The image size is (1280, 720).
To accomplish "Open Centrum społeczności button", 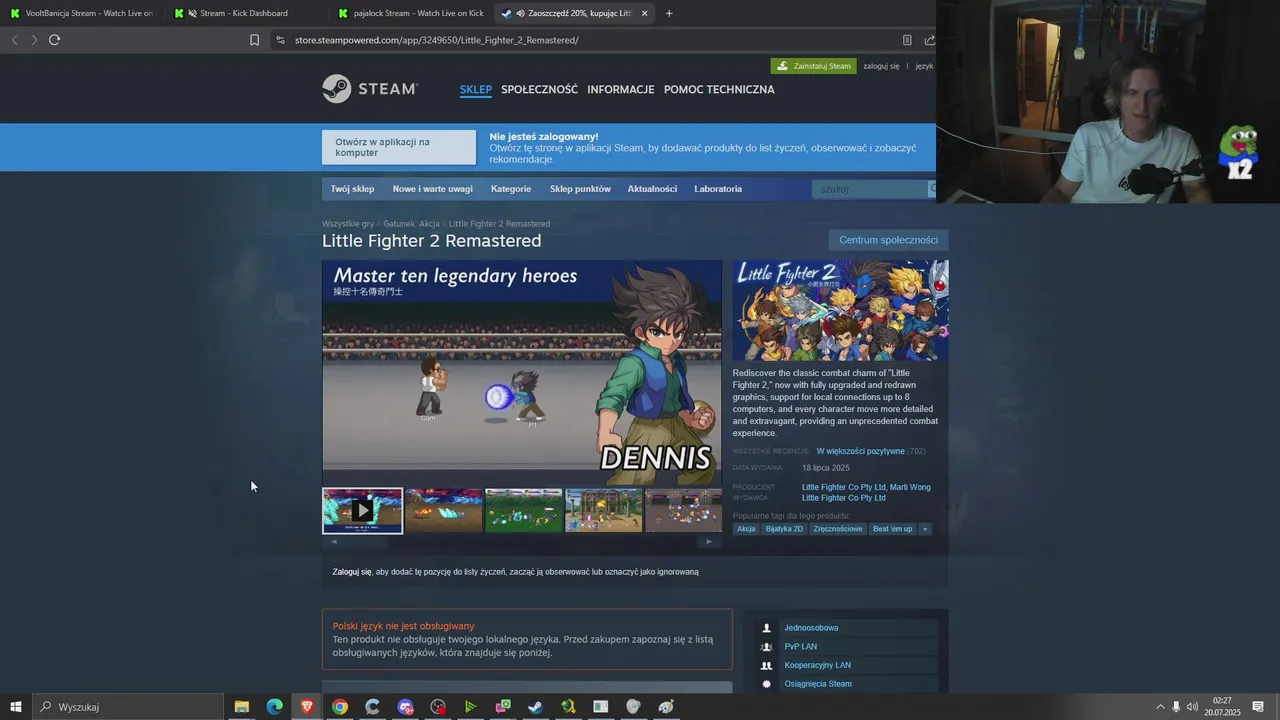I will point(888,240).
